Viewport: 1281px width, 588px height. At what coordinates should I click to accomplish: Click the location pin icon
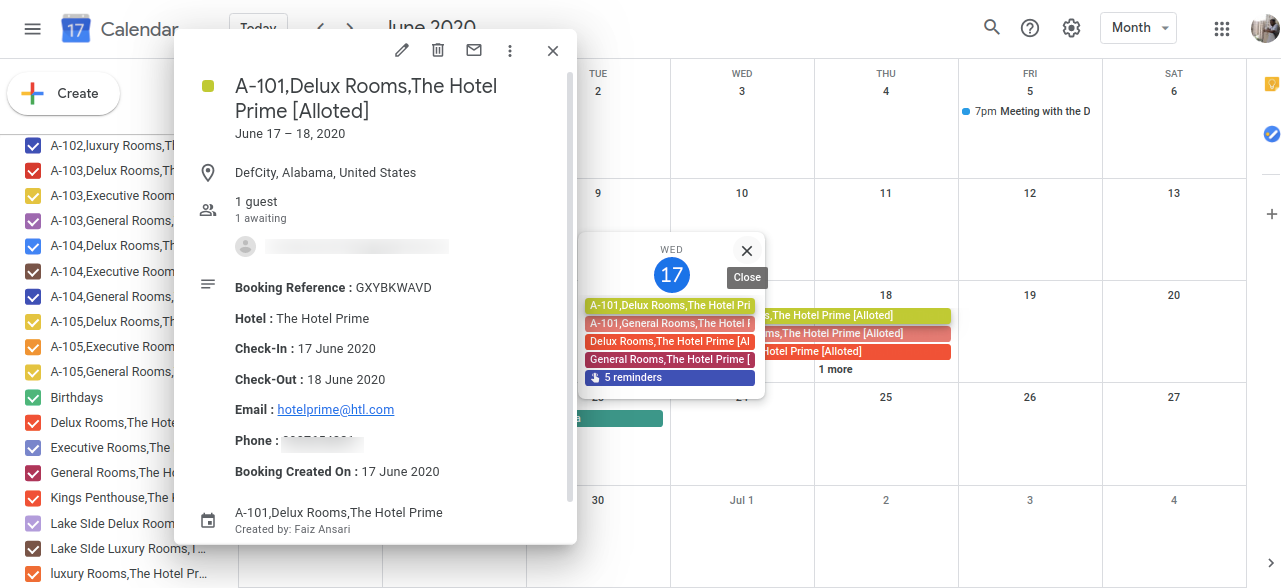point(208,173)
